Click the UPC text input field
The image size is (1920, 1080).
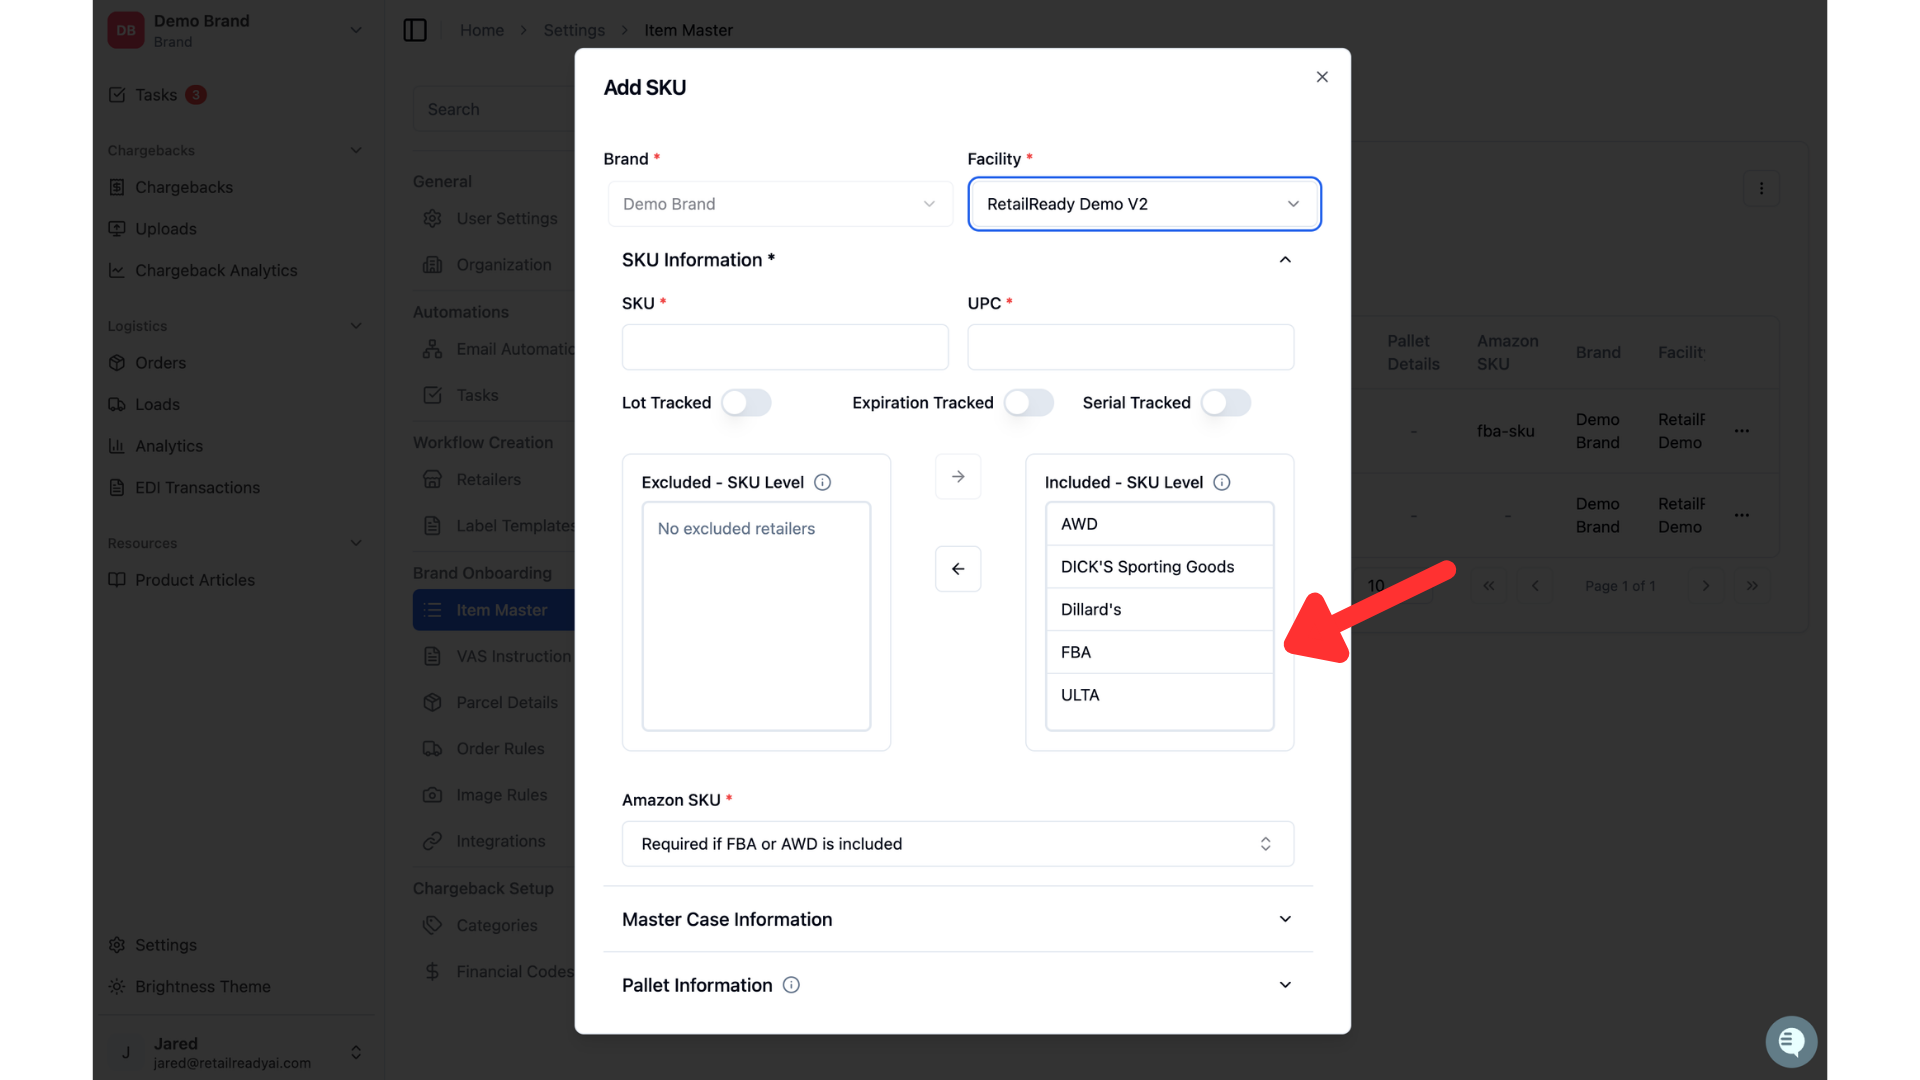[x=1130, y=347]
